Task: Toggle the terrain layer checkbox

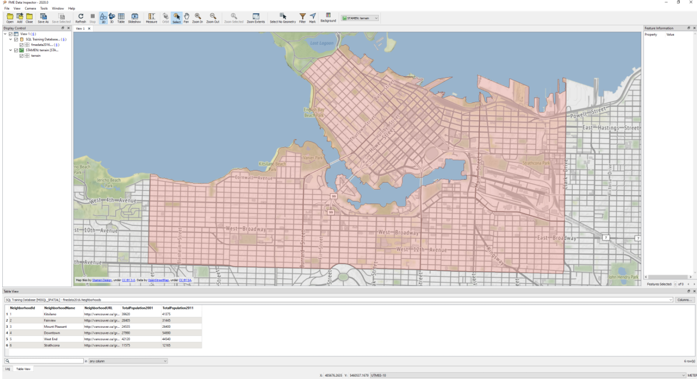Action: coord(21,56)
